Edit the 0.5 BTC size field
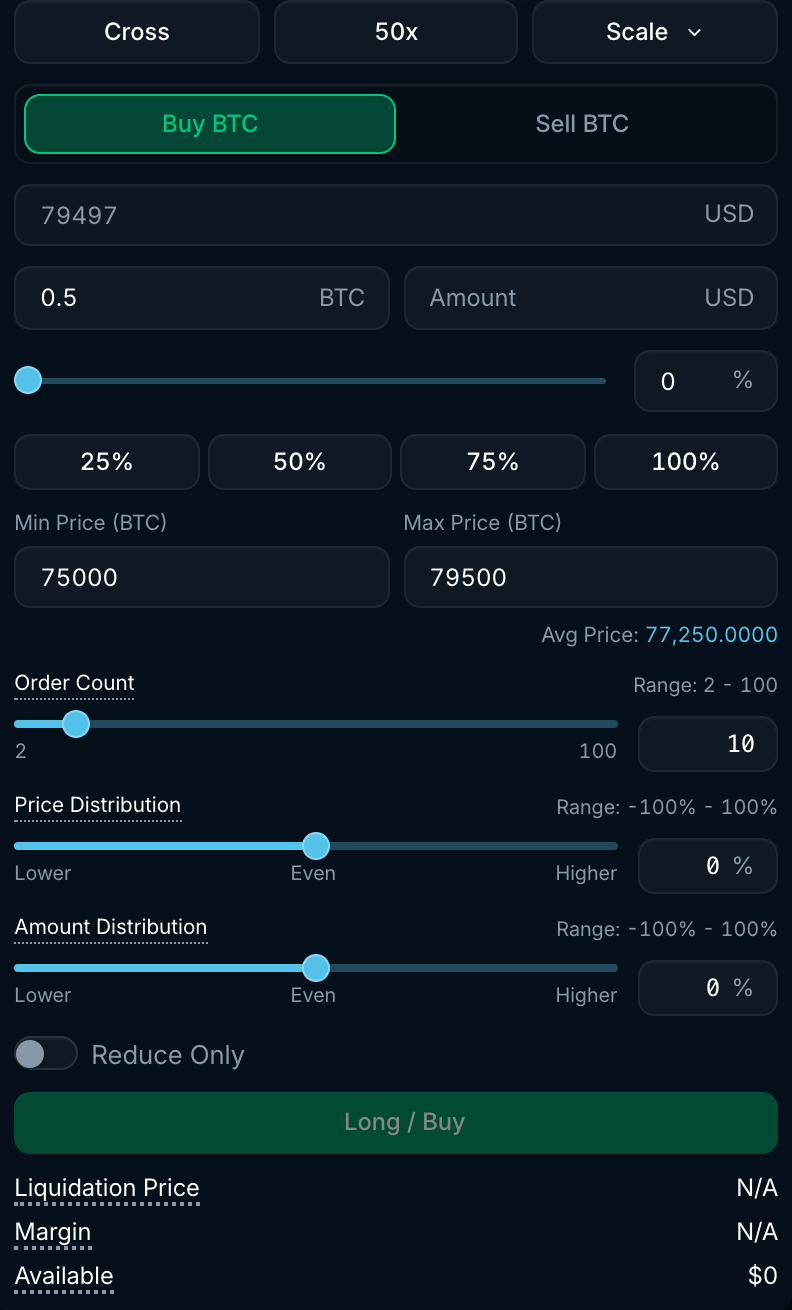The width and height of the screenshot is (792, 1310). [x=202, y=298]
